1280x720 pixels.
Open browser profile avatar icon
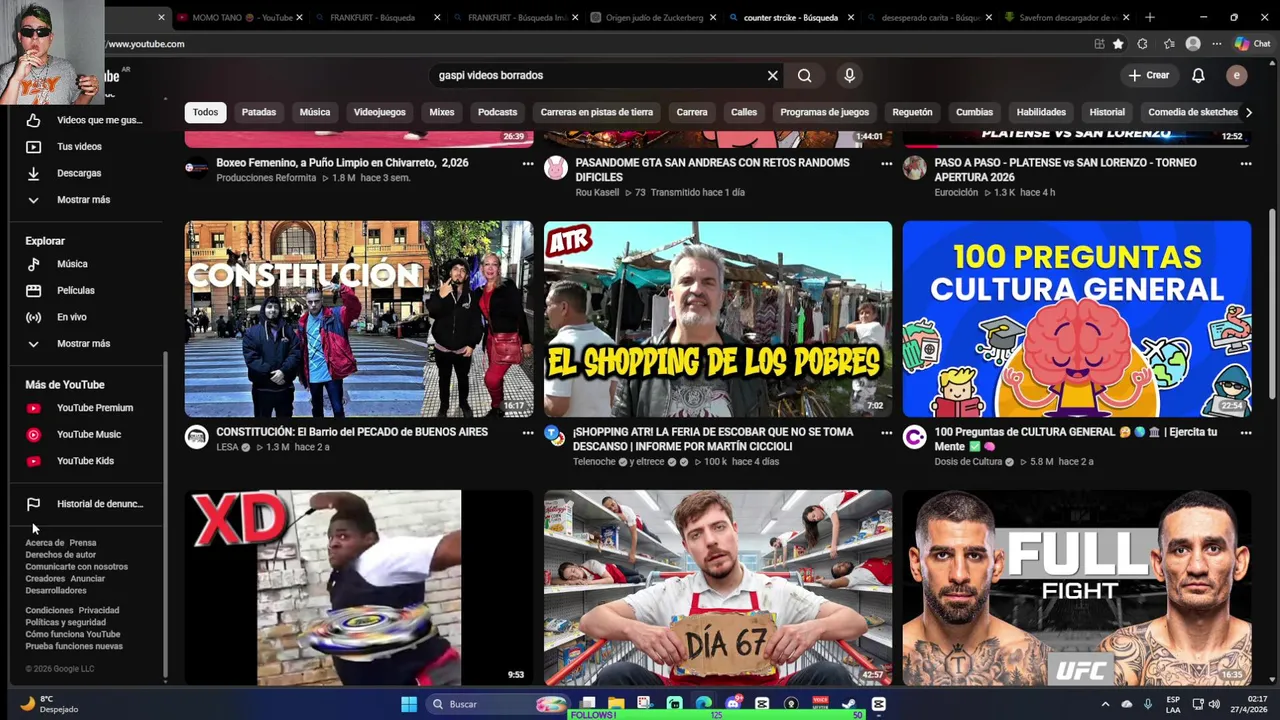pos(1193,44)
